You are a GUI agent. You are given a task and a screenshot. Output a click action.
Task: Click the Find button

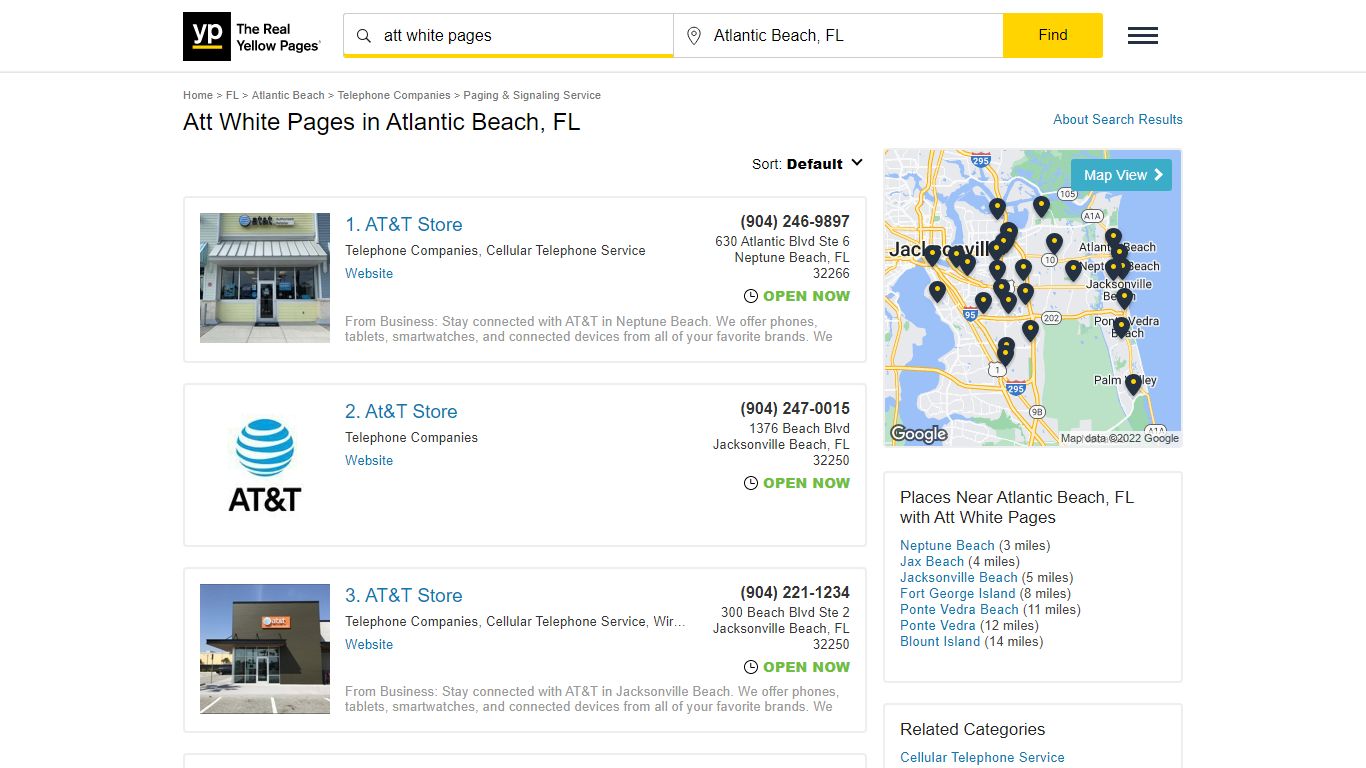(1053, 35)
